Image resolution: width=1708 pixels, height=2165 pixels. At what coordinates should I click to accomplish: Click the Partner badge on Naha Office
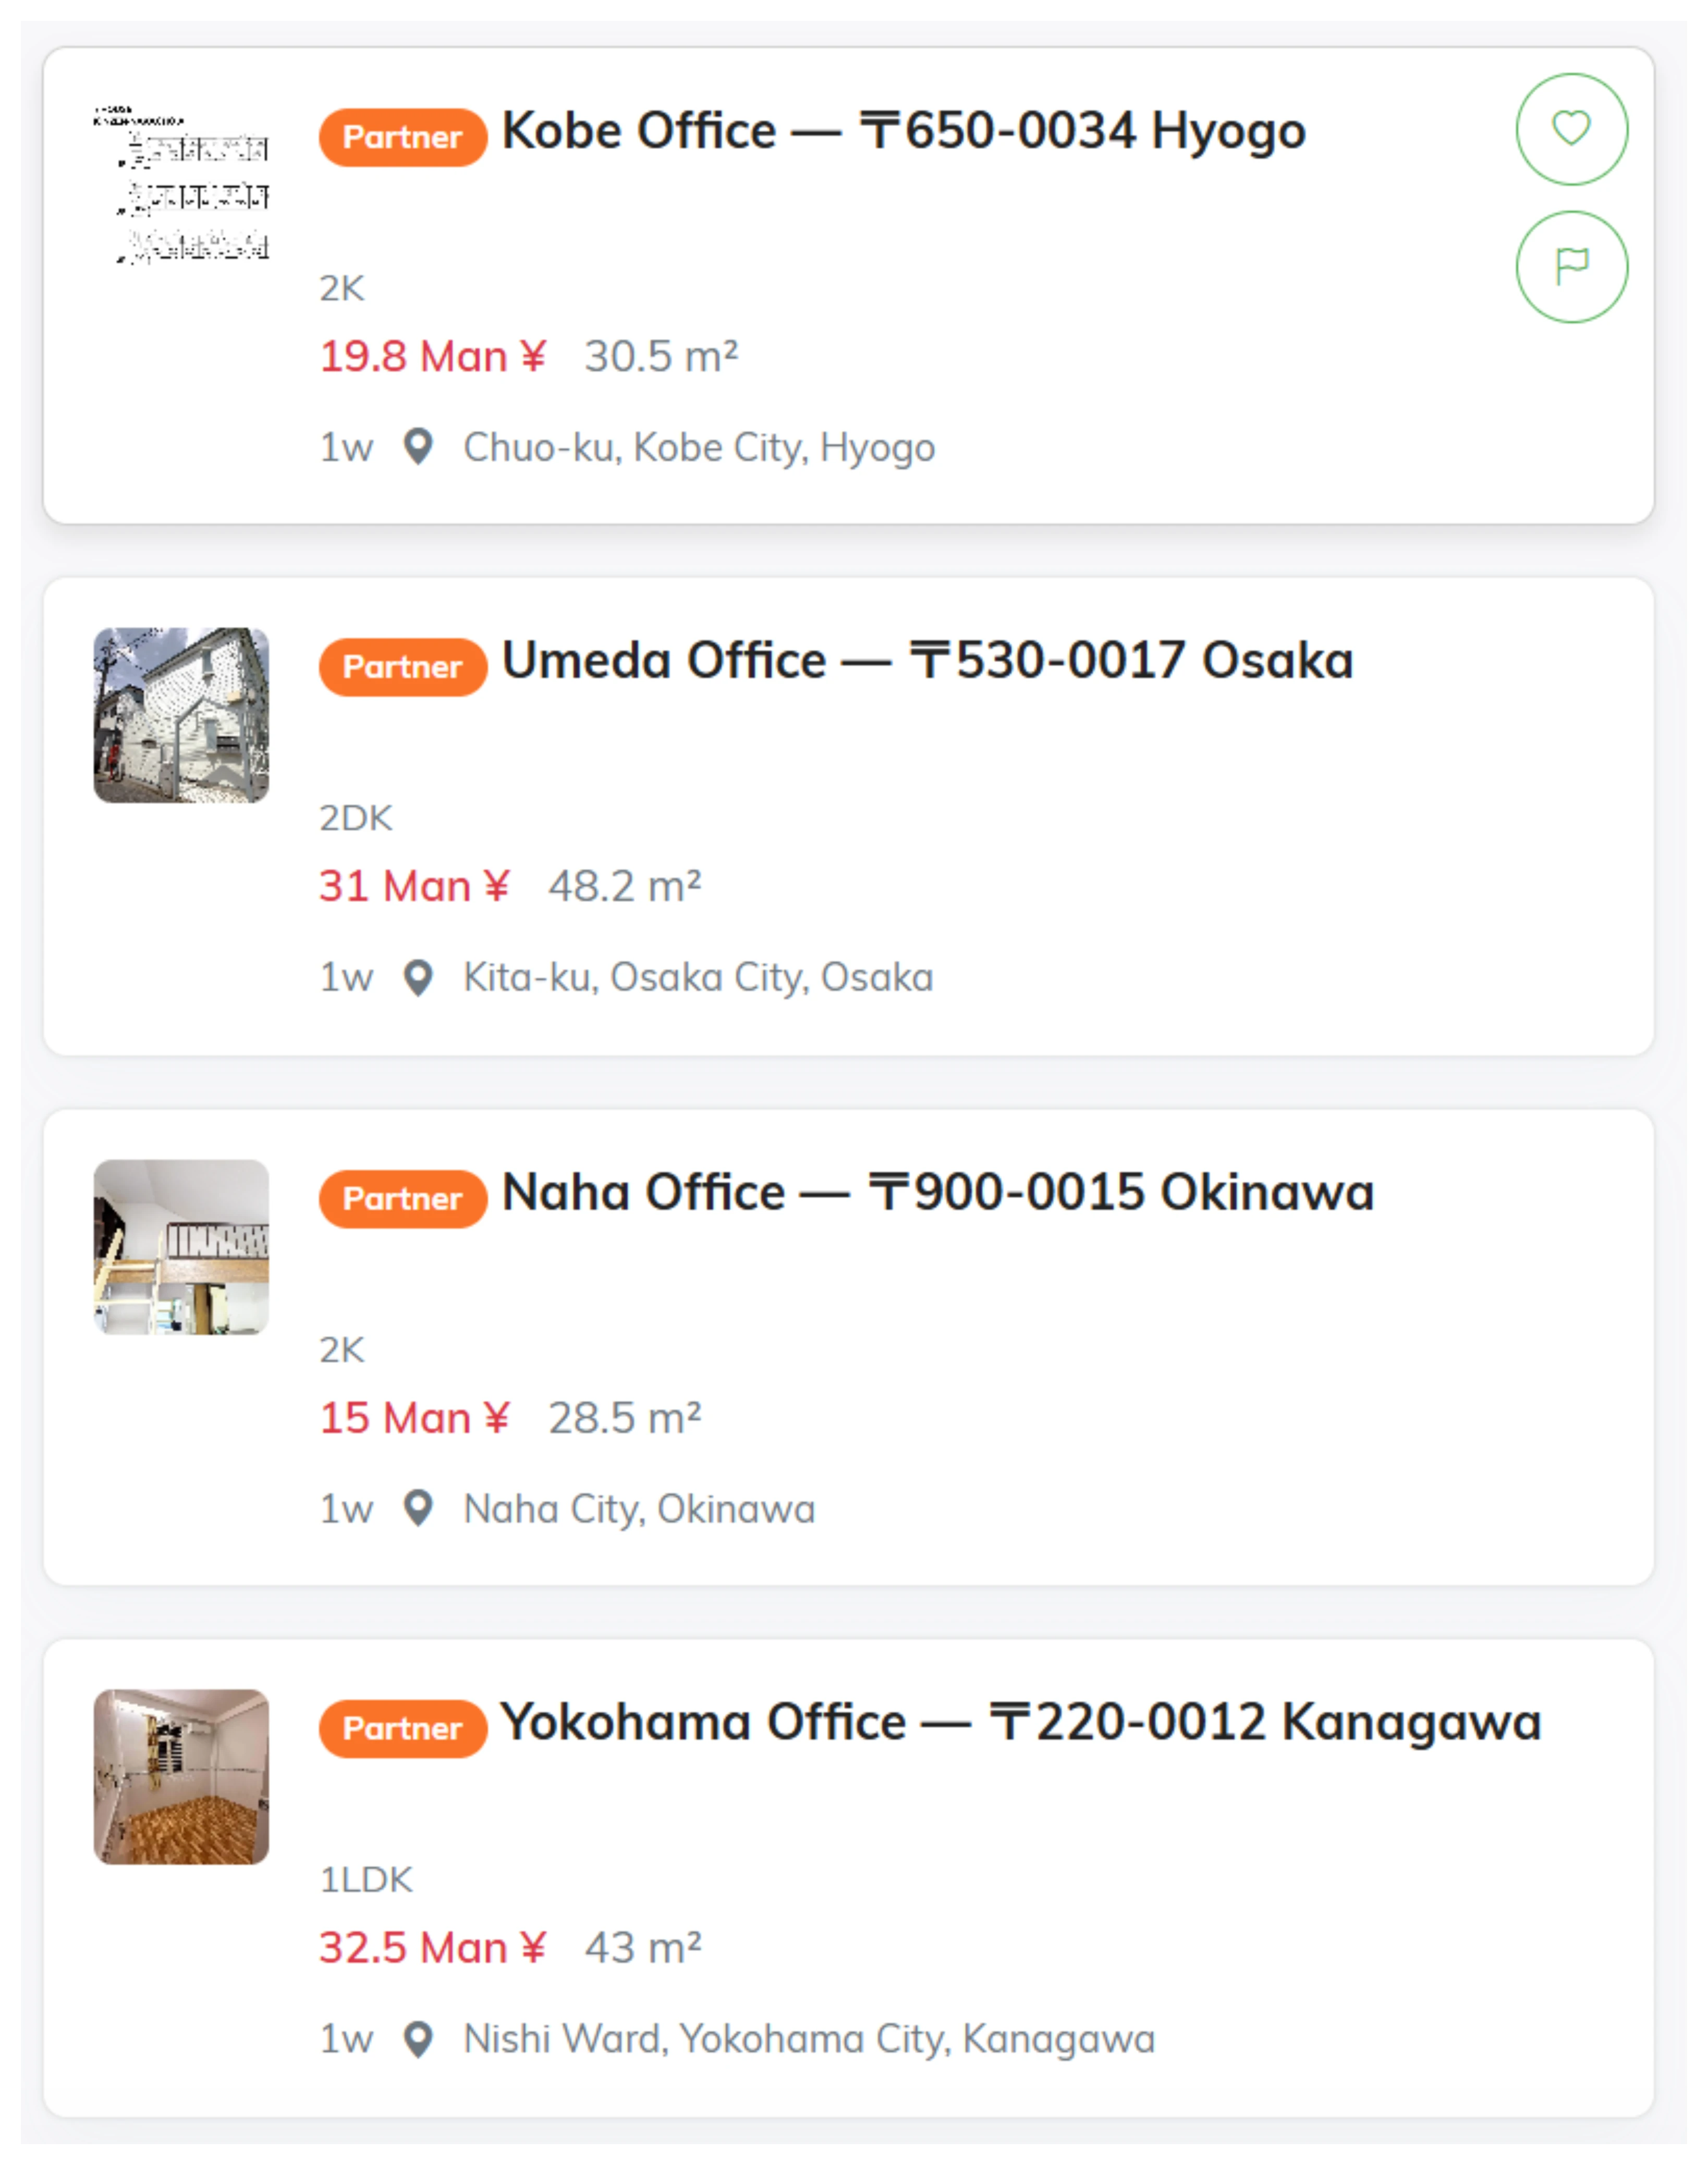coord(403,1198)
